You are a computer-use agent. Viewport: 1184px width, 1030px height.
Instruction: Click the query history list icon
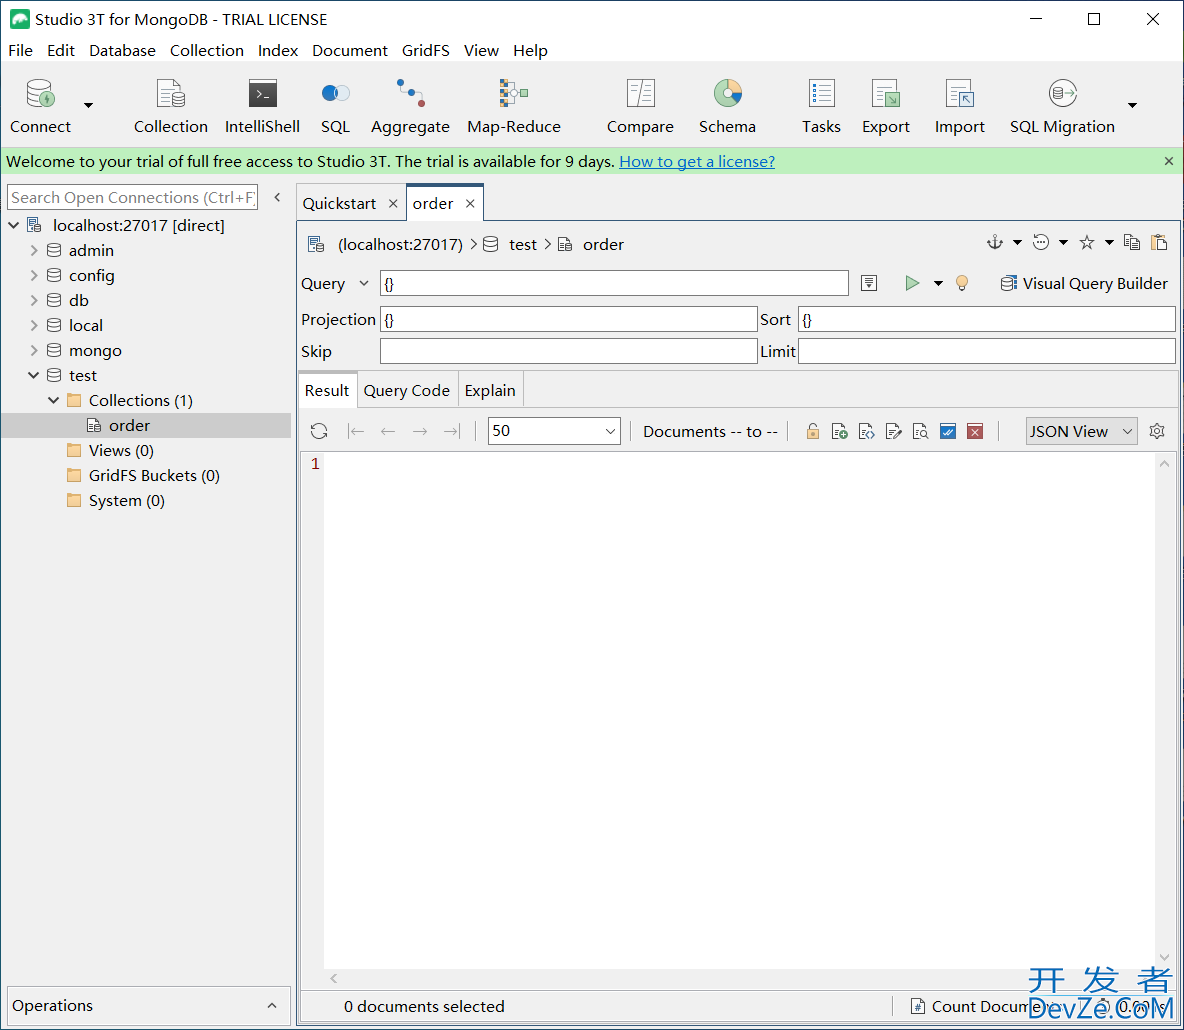click(869, 283)
